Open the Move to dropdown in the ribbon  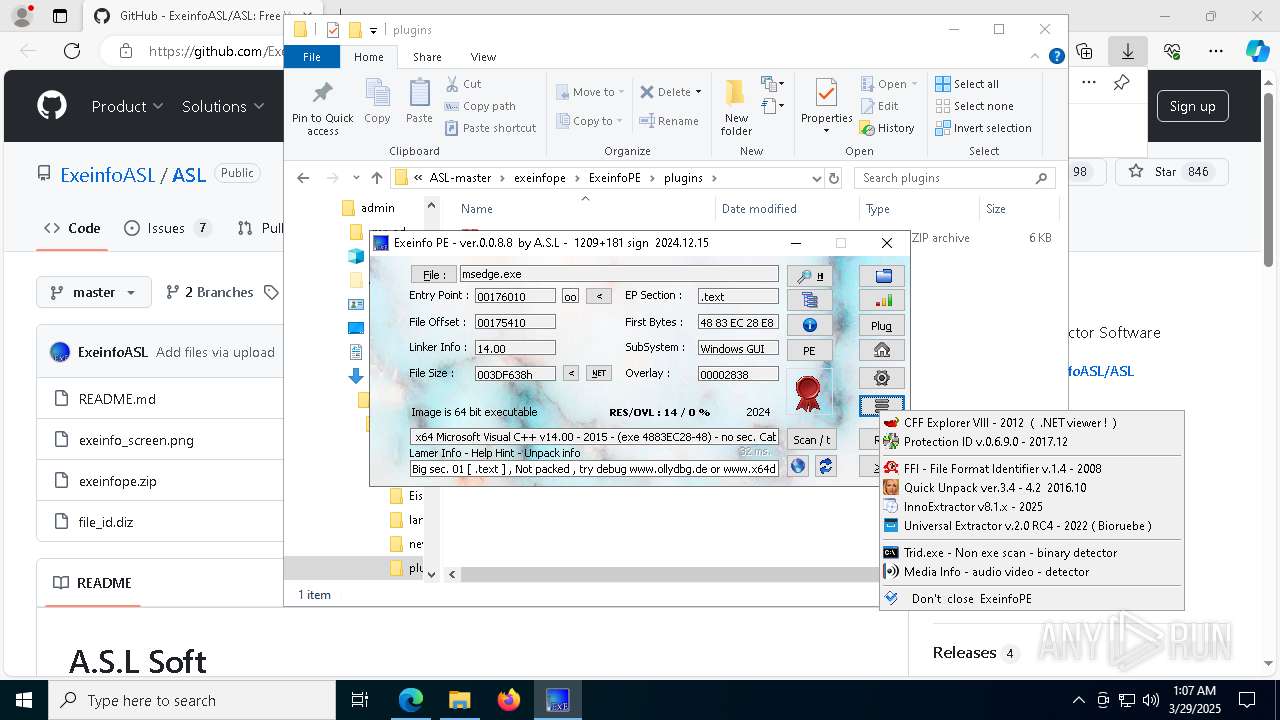[x=590, y=91]
